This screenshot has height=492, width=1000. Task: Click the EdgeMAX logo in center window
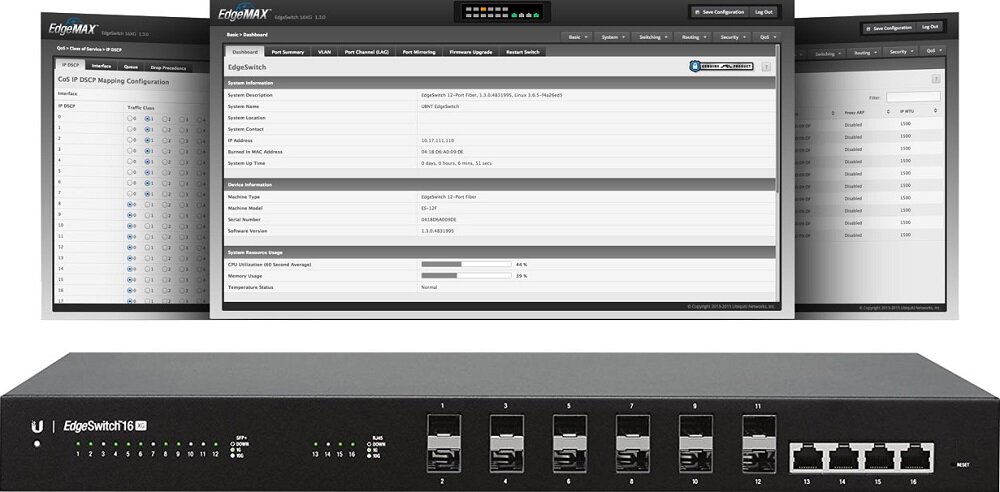point(244,13)
